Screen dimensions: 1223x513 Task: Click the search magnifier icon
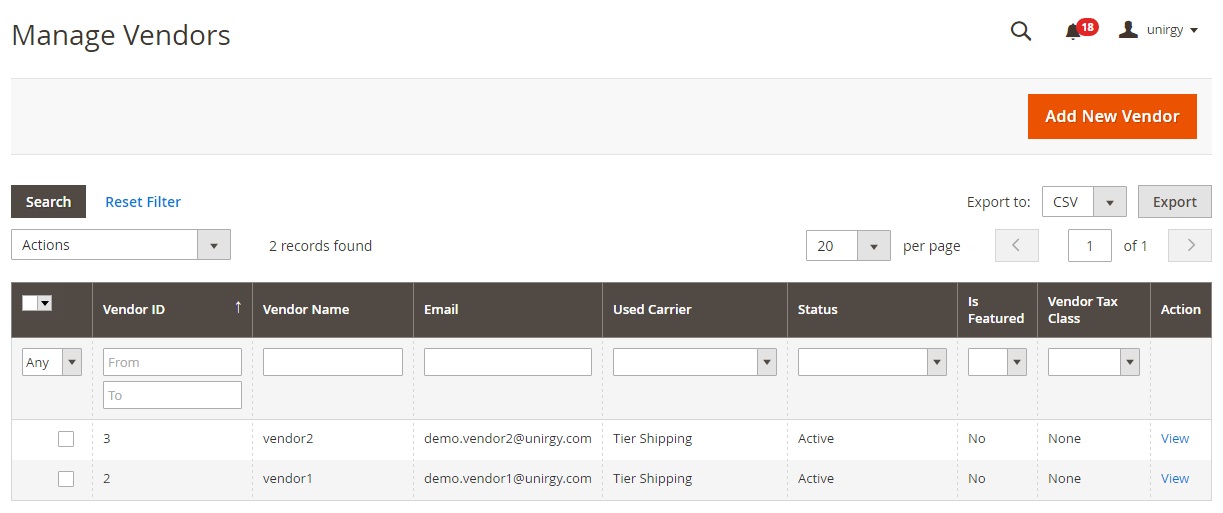1020,31
